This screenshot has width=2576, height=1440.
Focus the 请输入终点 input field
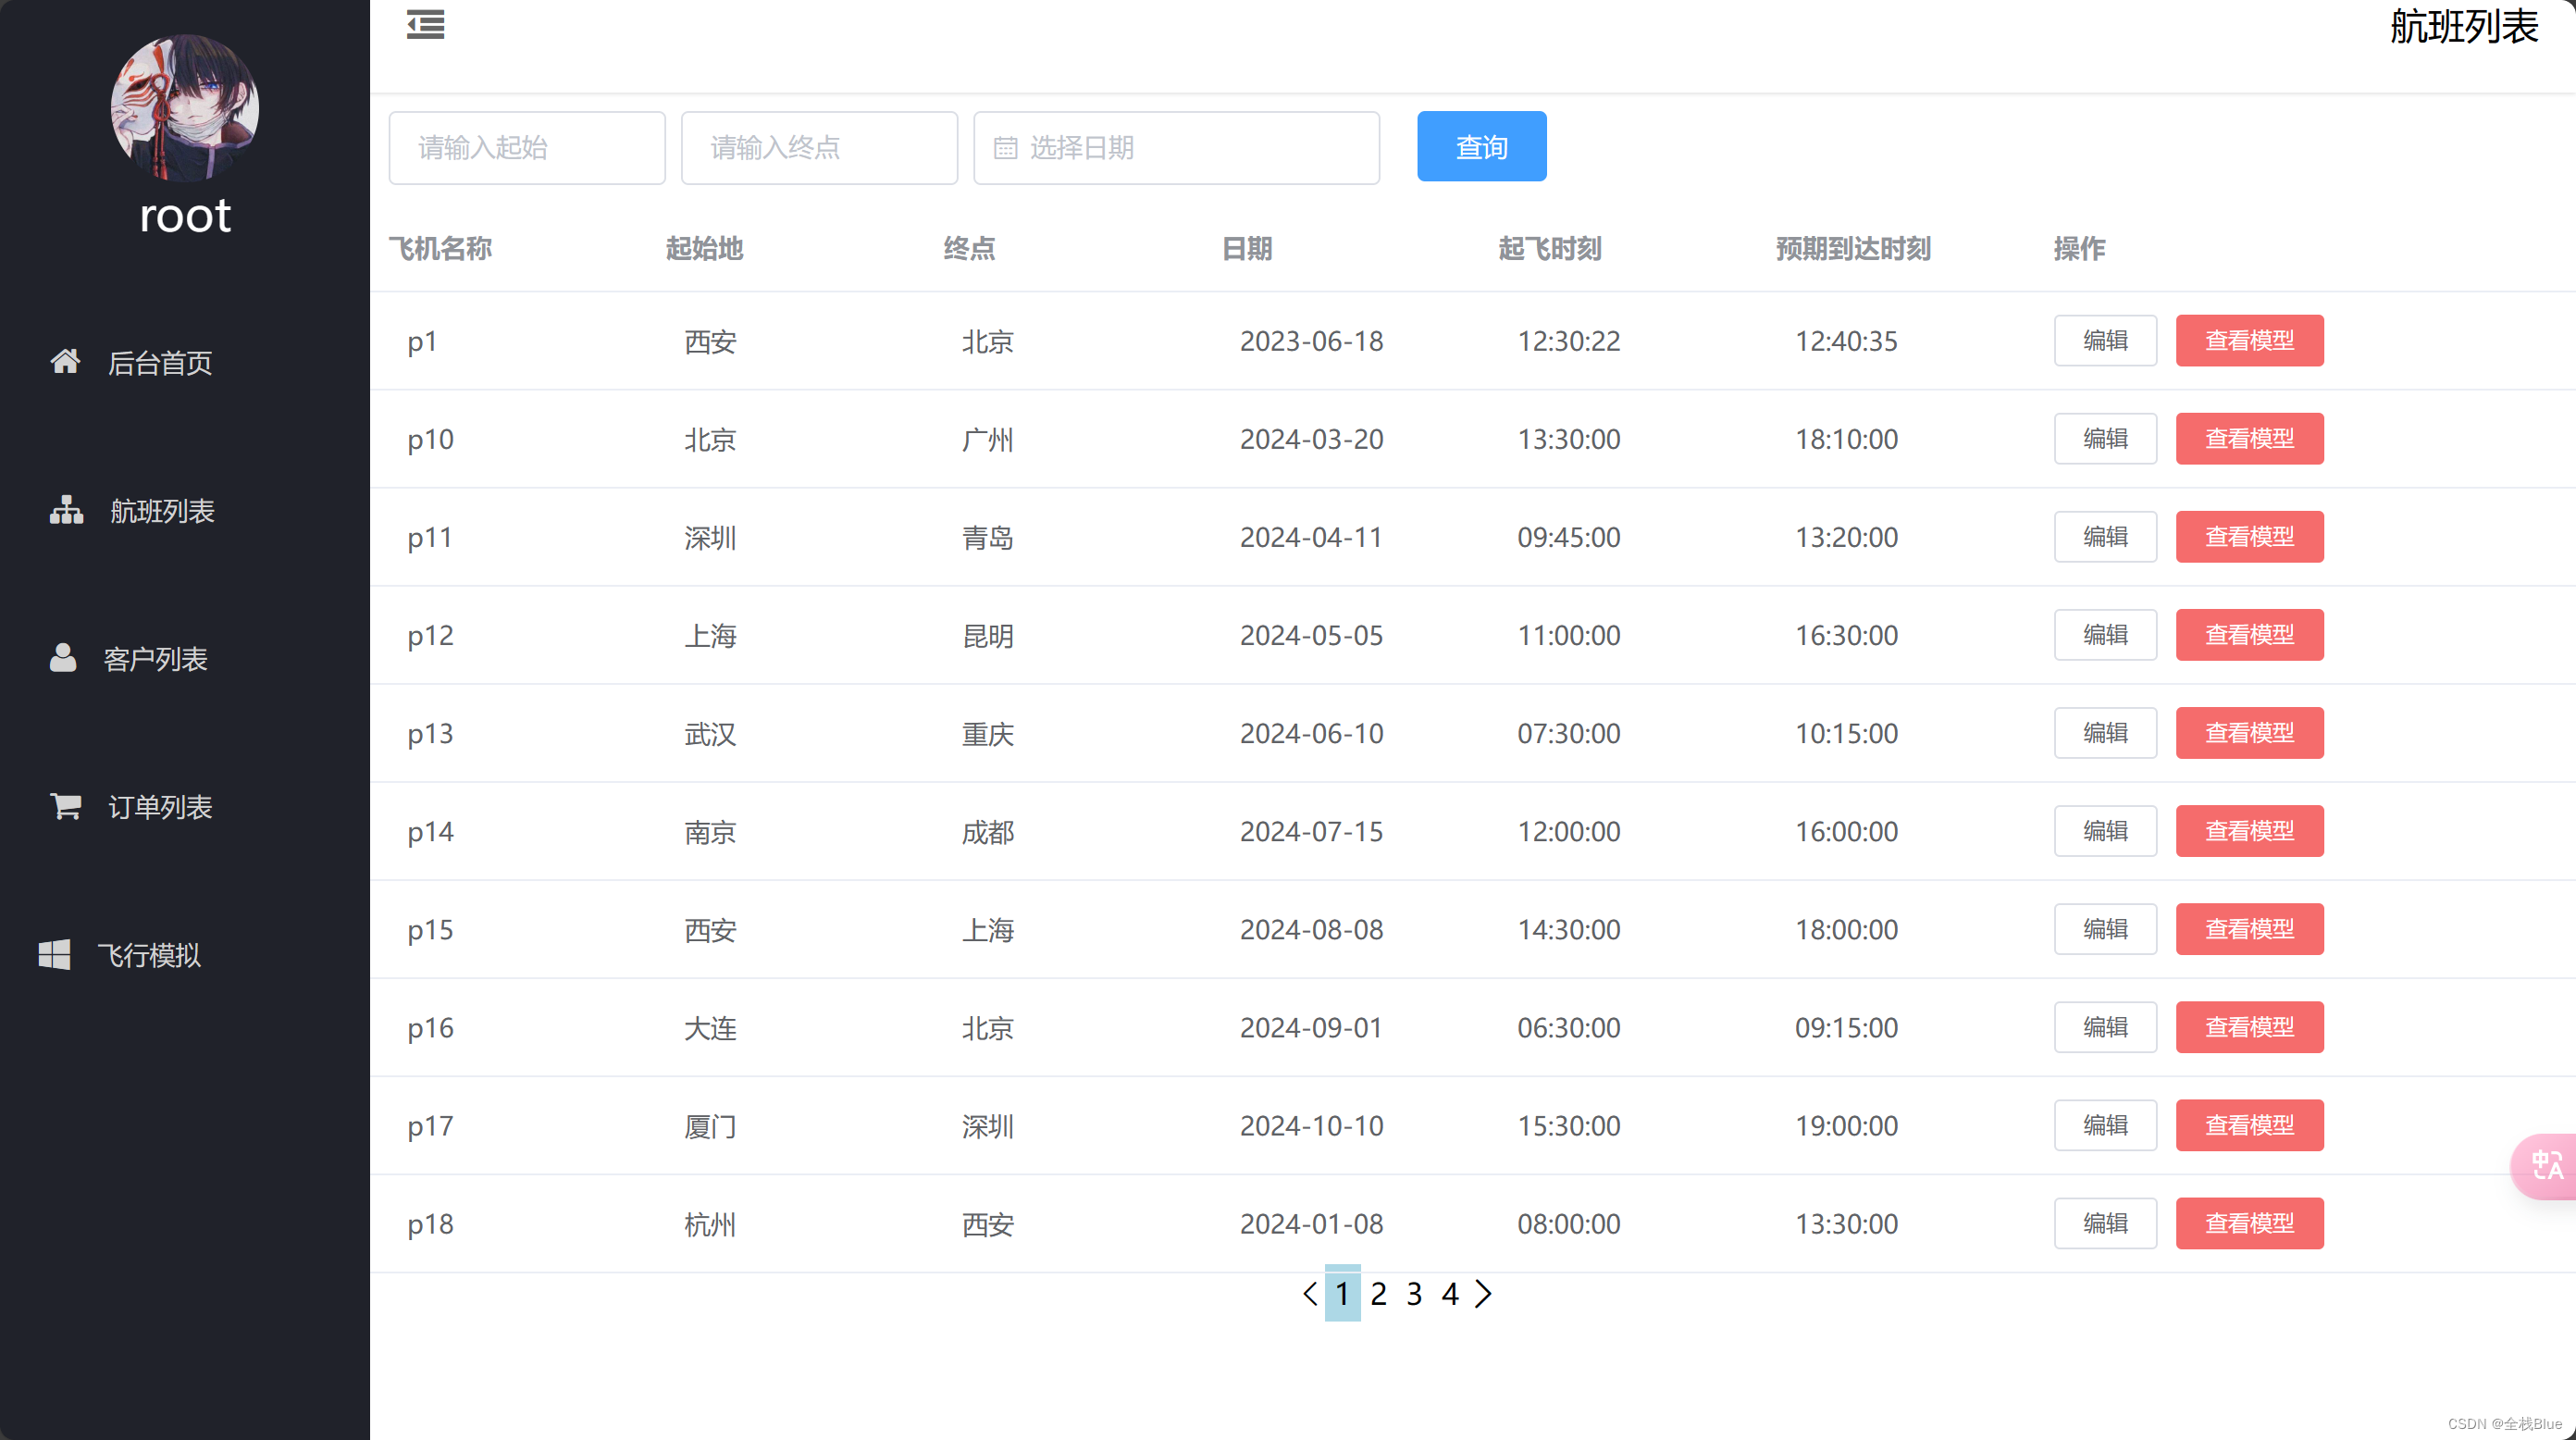tap(819, 148)
